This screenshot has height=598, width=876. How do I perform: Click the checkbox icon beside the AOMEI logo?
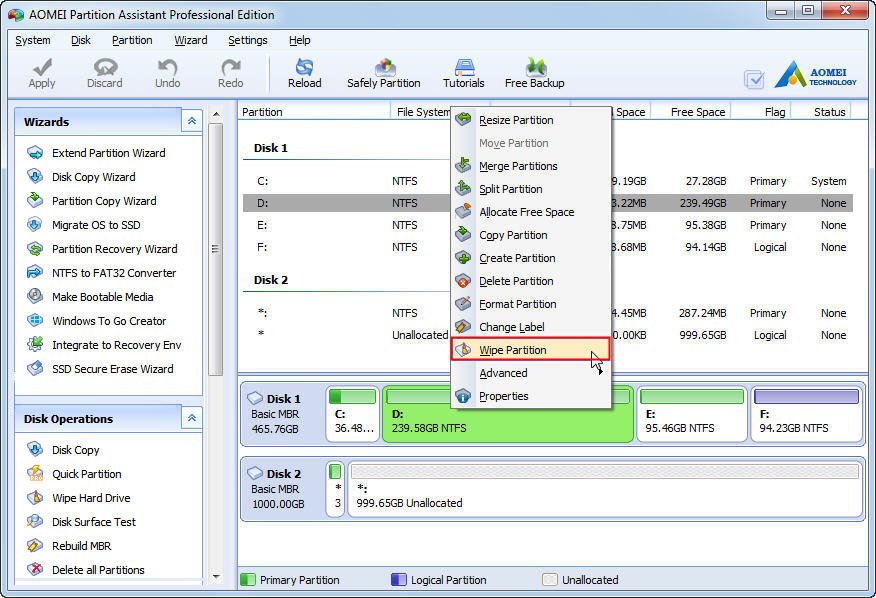754,80
